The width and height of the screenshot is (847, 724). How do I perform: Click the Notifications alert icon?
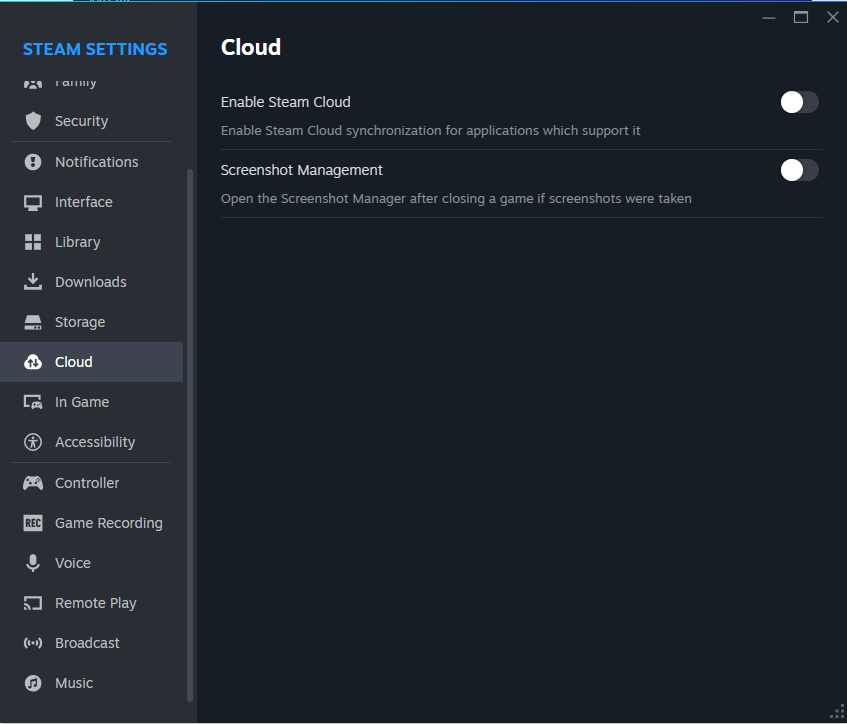pos(33,162)
